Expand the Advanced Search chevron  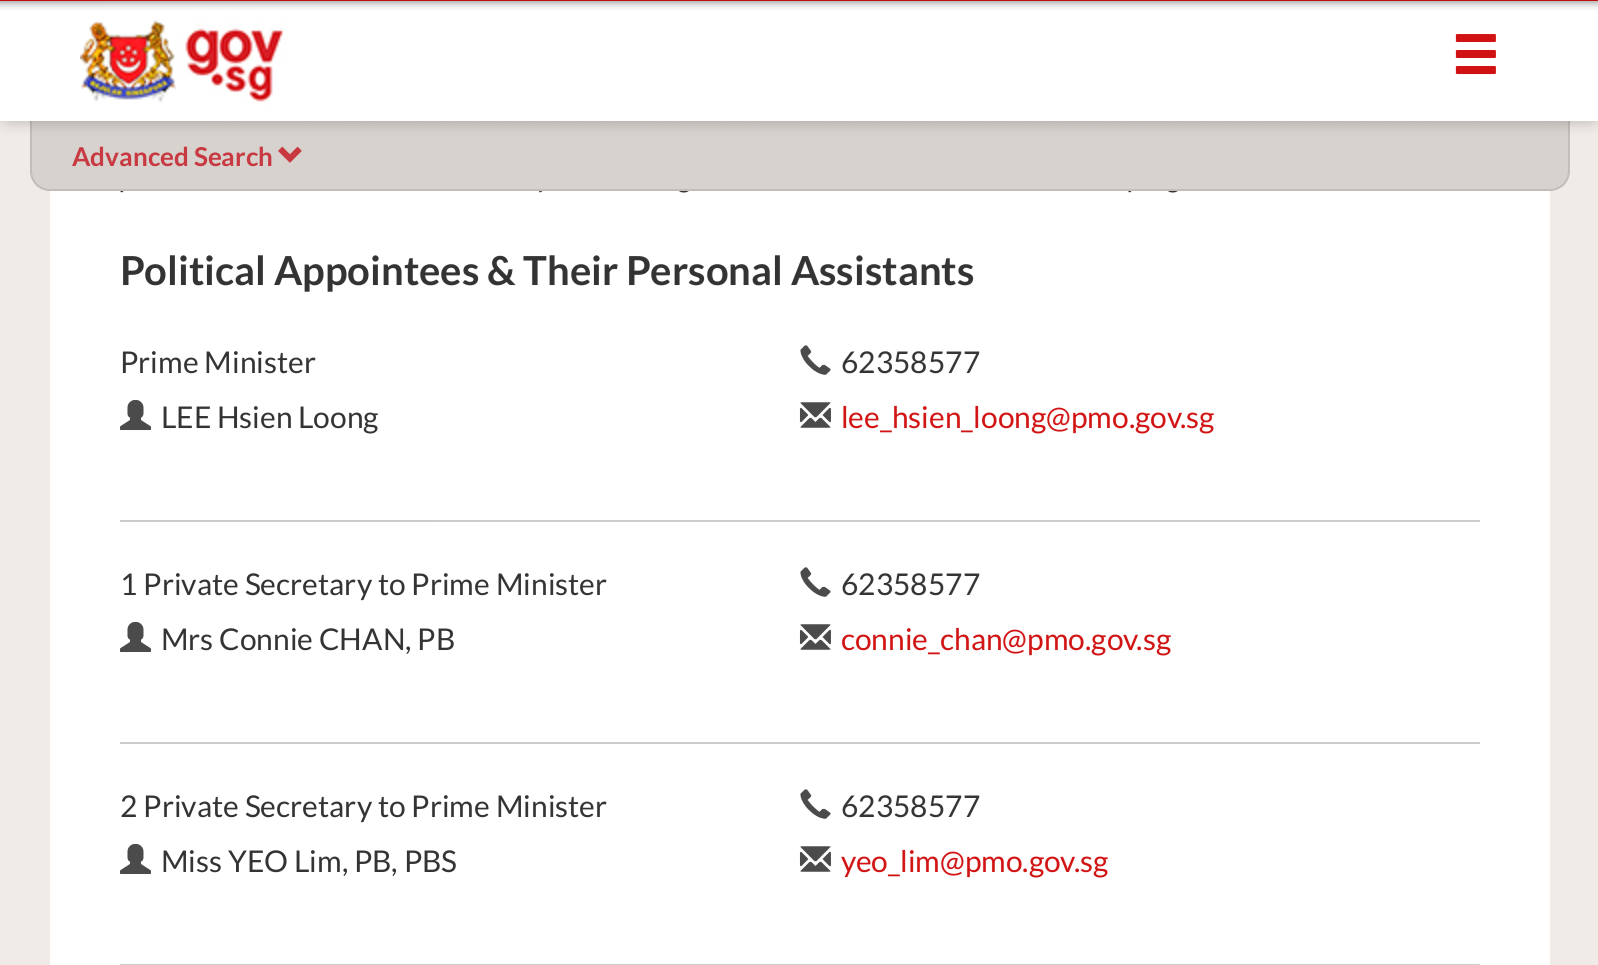pos(290,155)
